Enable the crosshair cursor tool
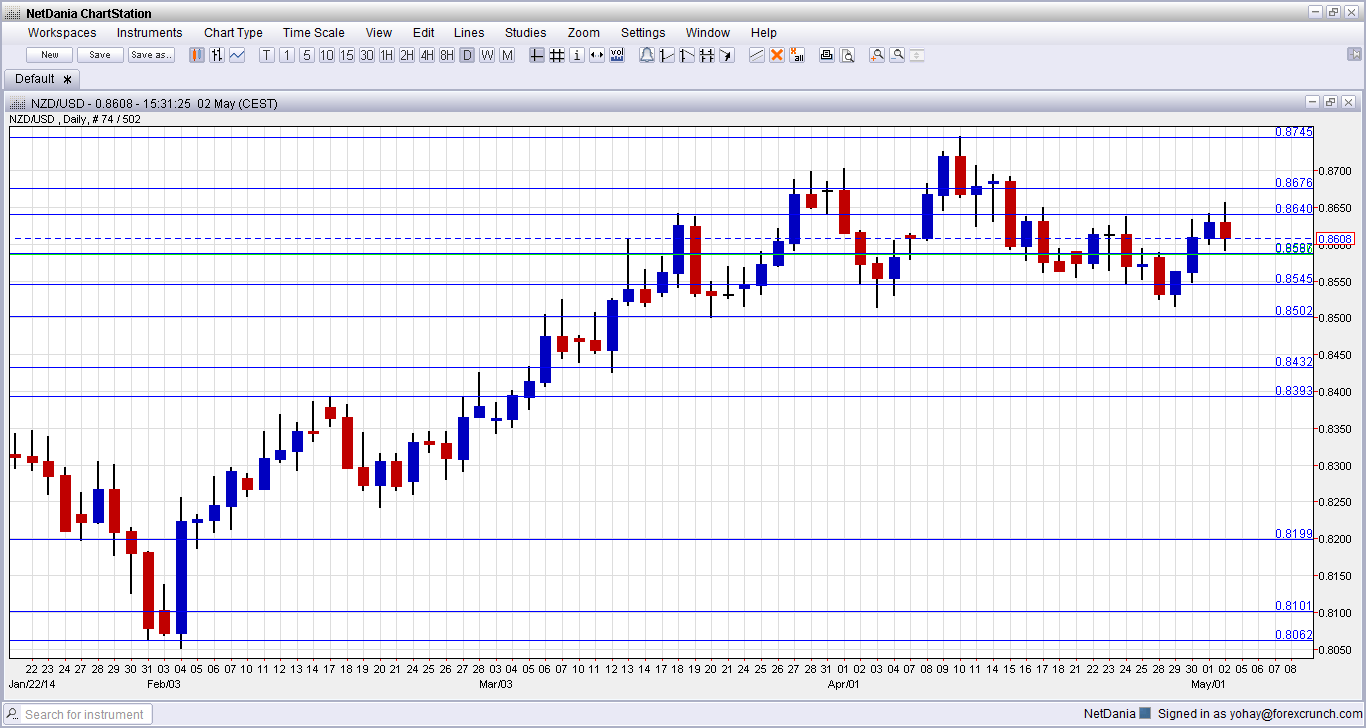Viewport: 1366px width, 728px height. [x=537, y=55]
